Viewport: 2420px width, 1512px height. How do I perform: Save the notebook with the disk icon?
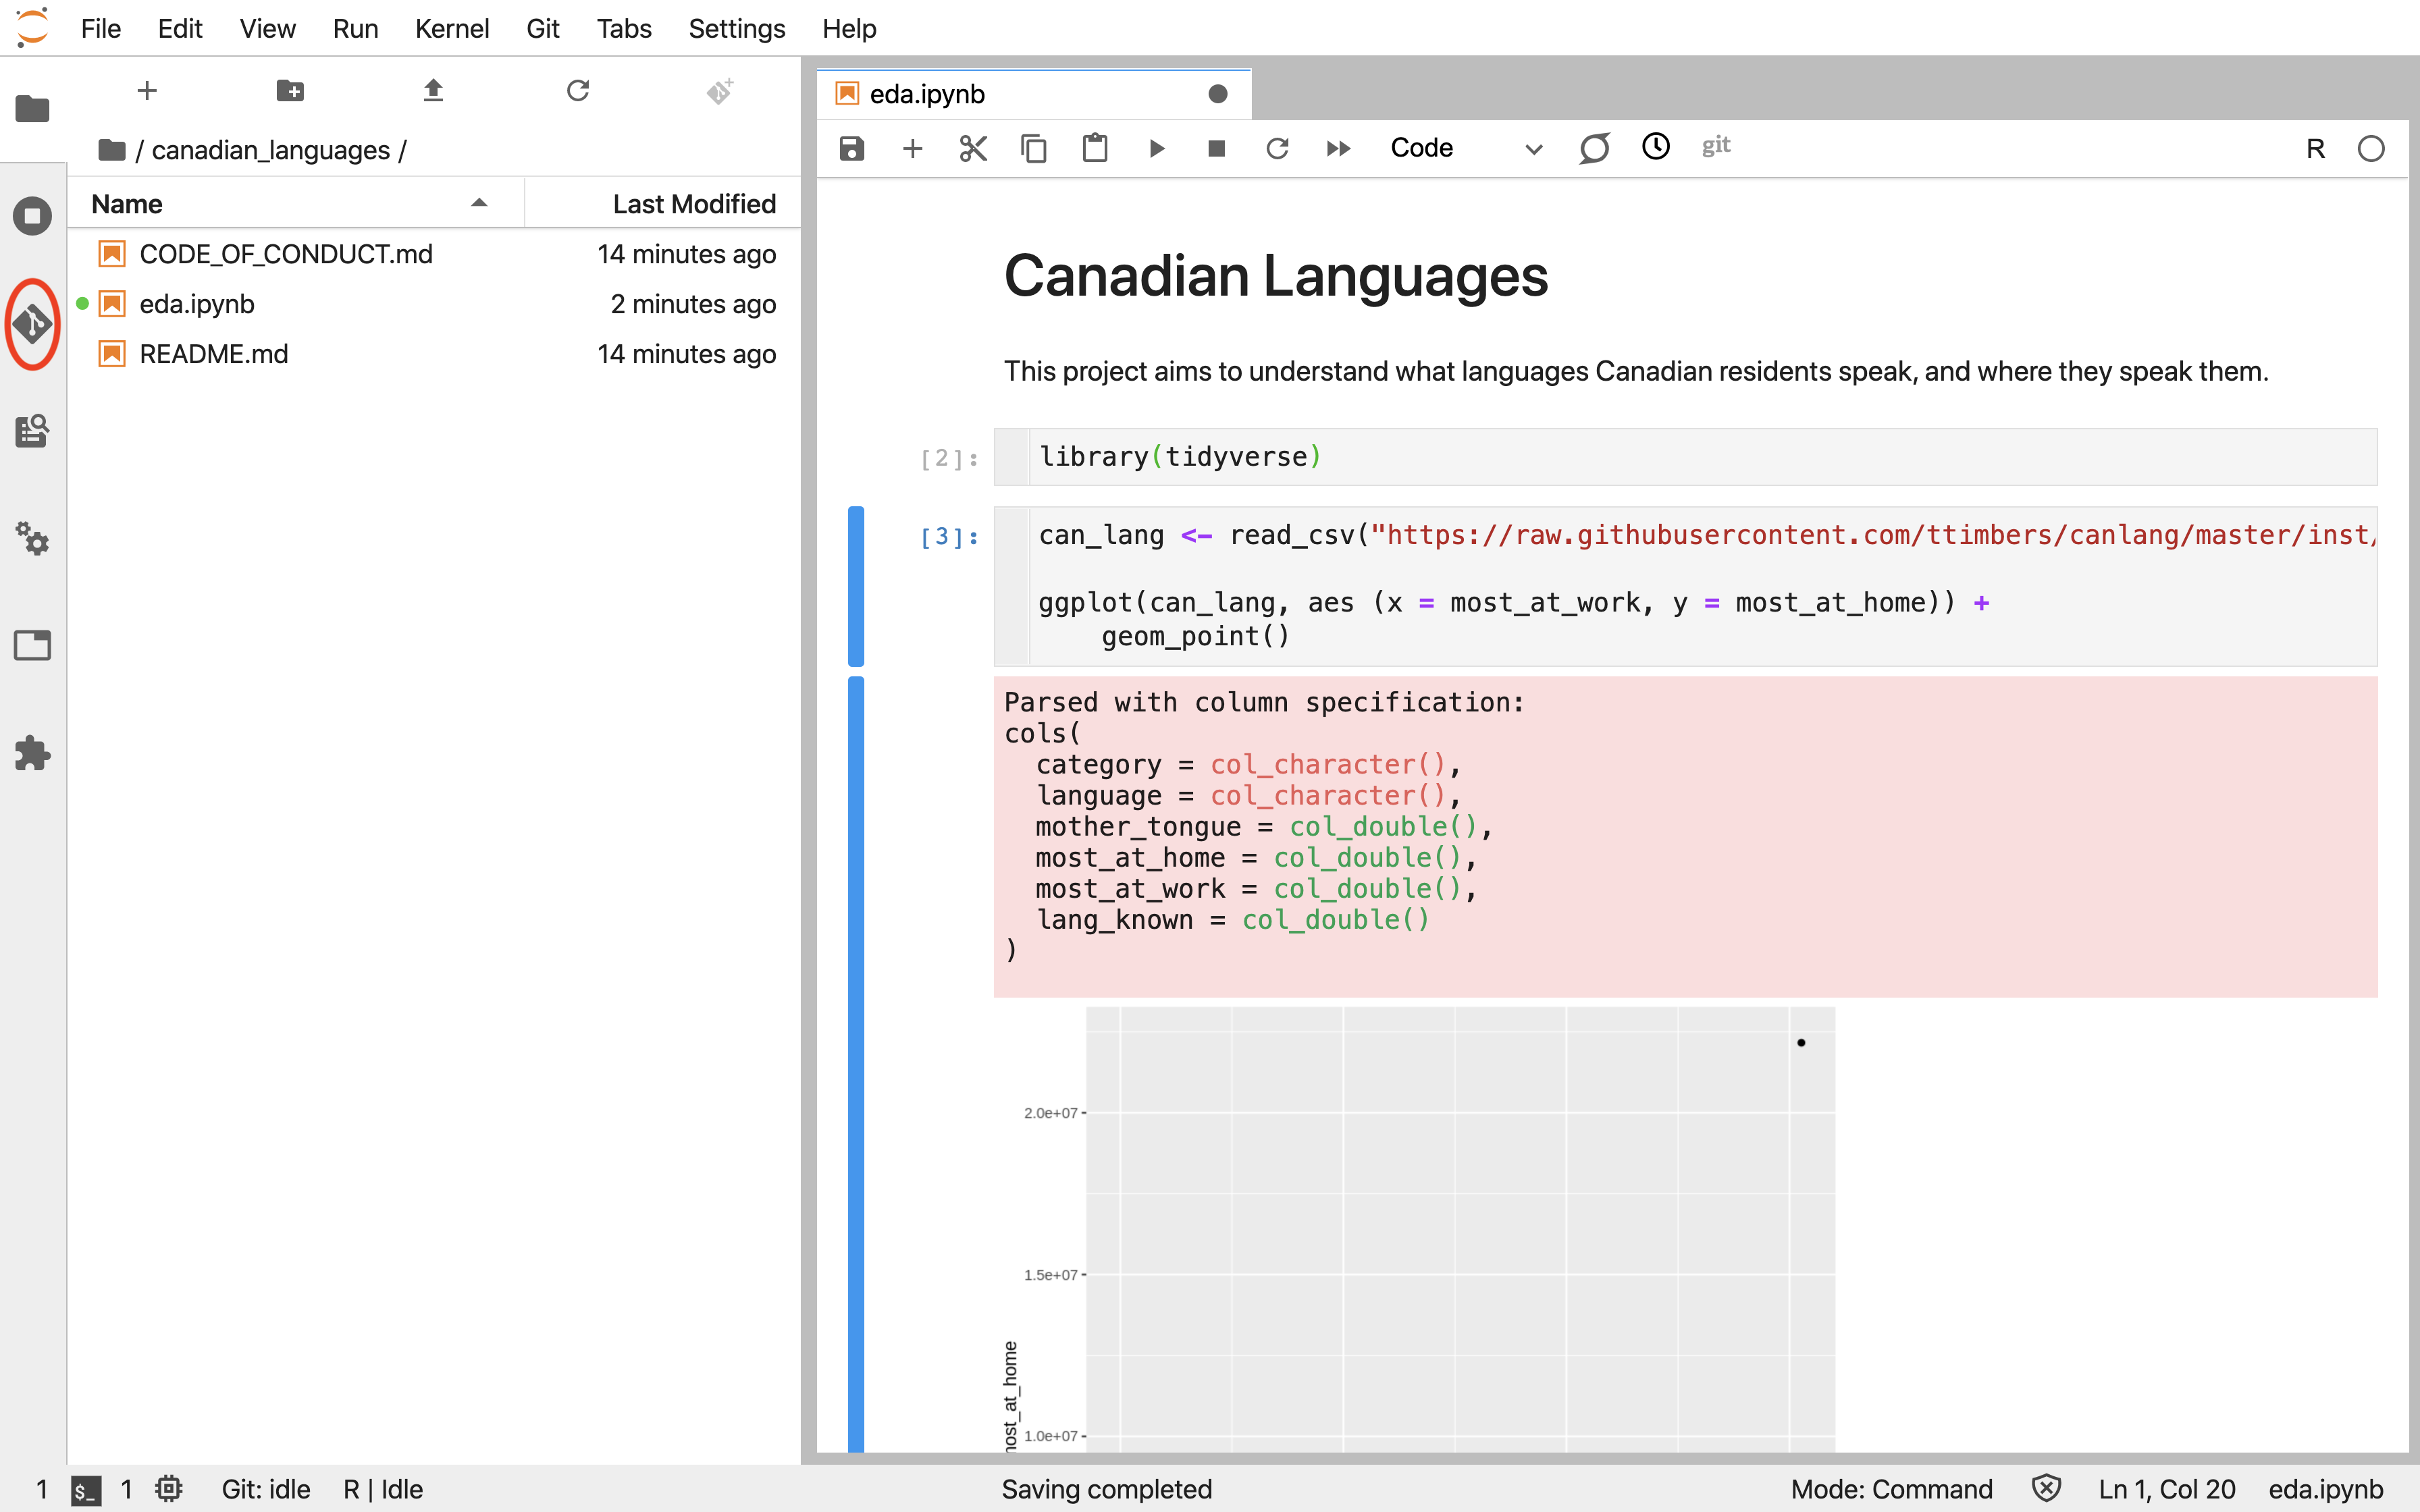tap(851, 149)
